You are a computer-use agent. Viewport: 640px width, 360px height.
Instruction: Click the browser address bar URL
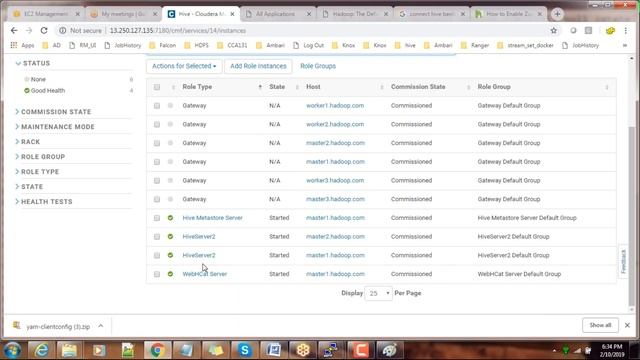point(178,31)
